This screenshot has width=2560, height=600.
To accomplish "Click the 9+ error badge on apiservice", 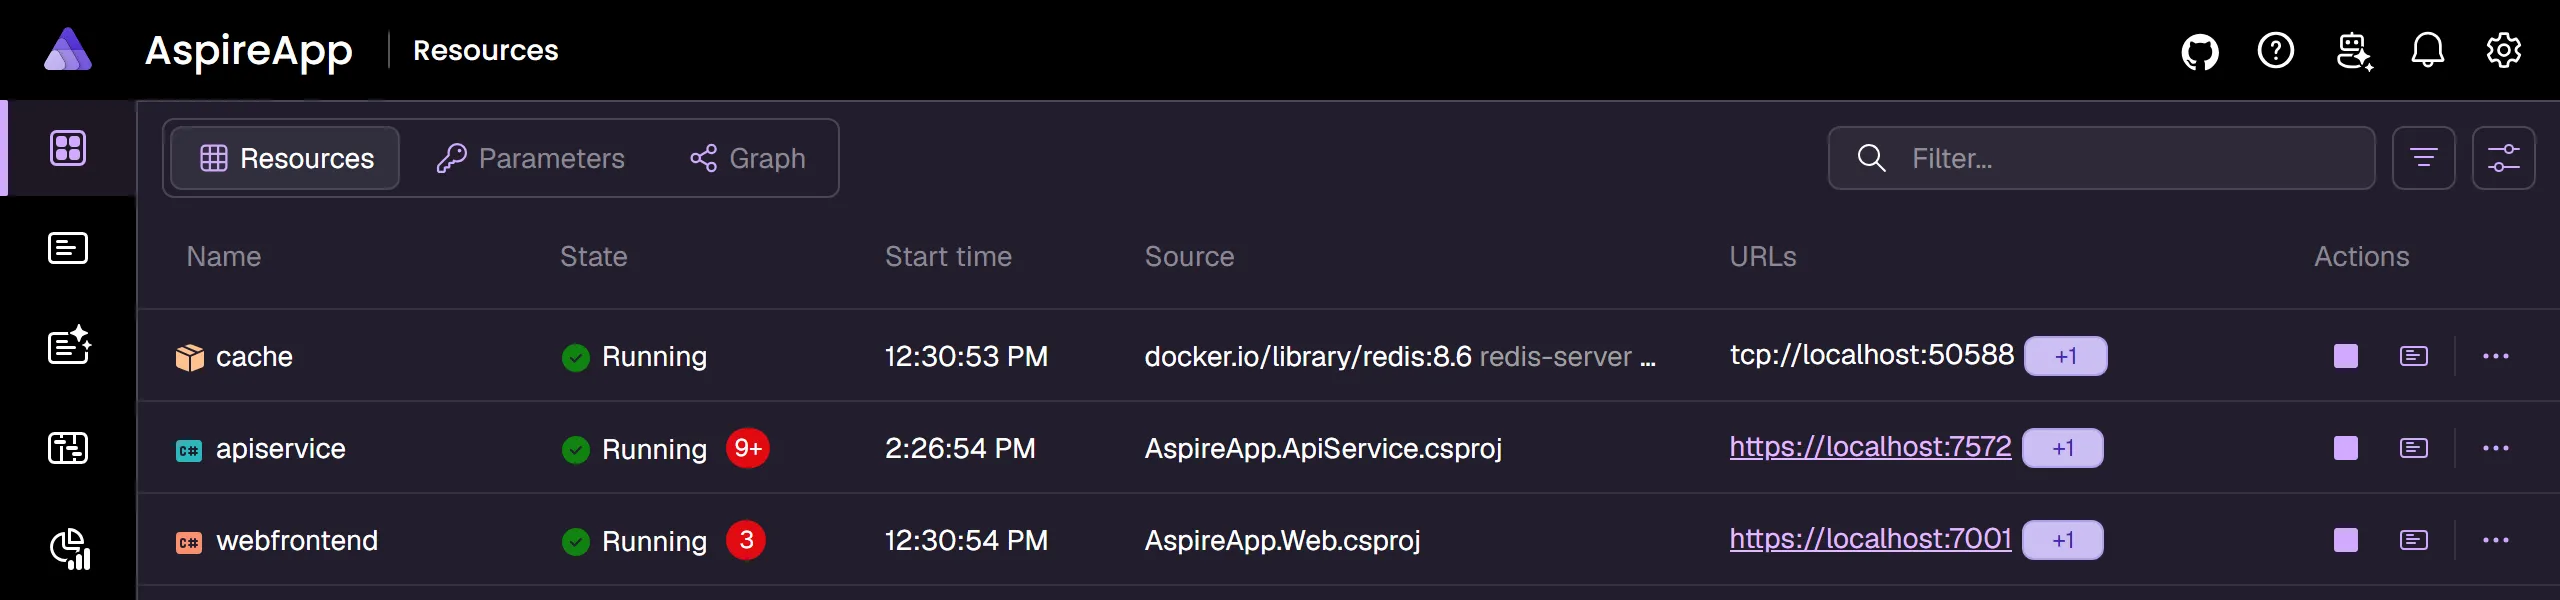I will [748, 448].
